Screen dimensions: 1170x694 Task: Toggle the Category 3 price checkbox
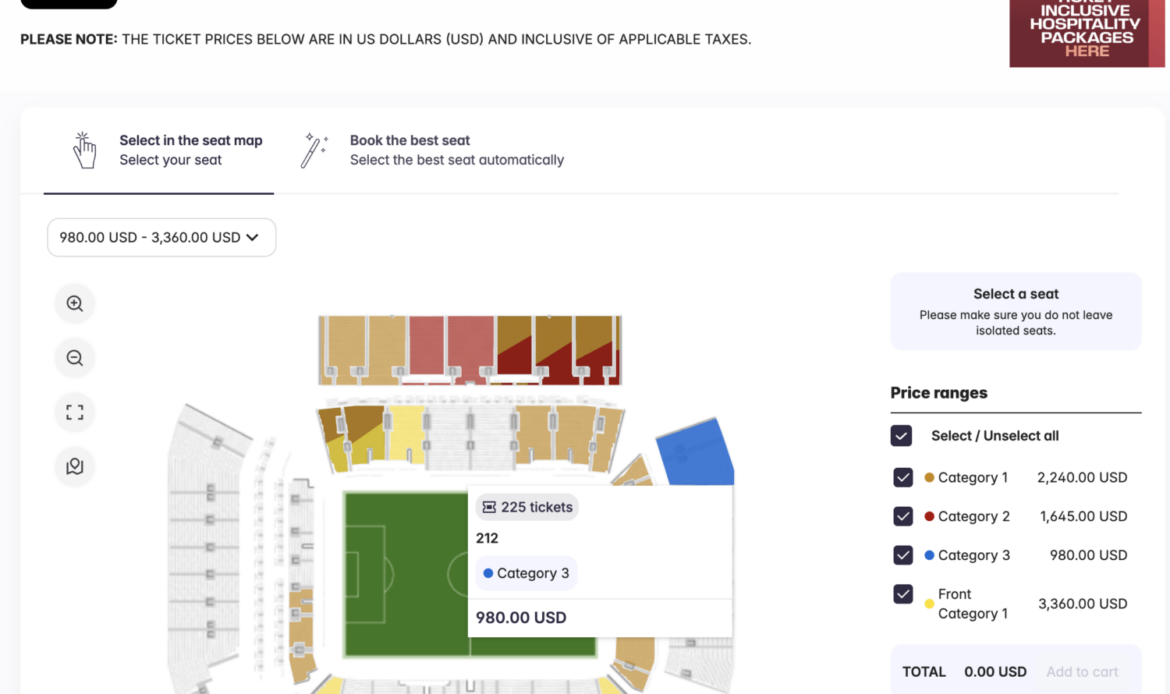[903, 555]
